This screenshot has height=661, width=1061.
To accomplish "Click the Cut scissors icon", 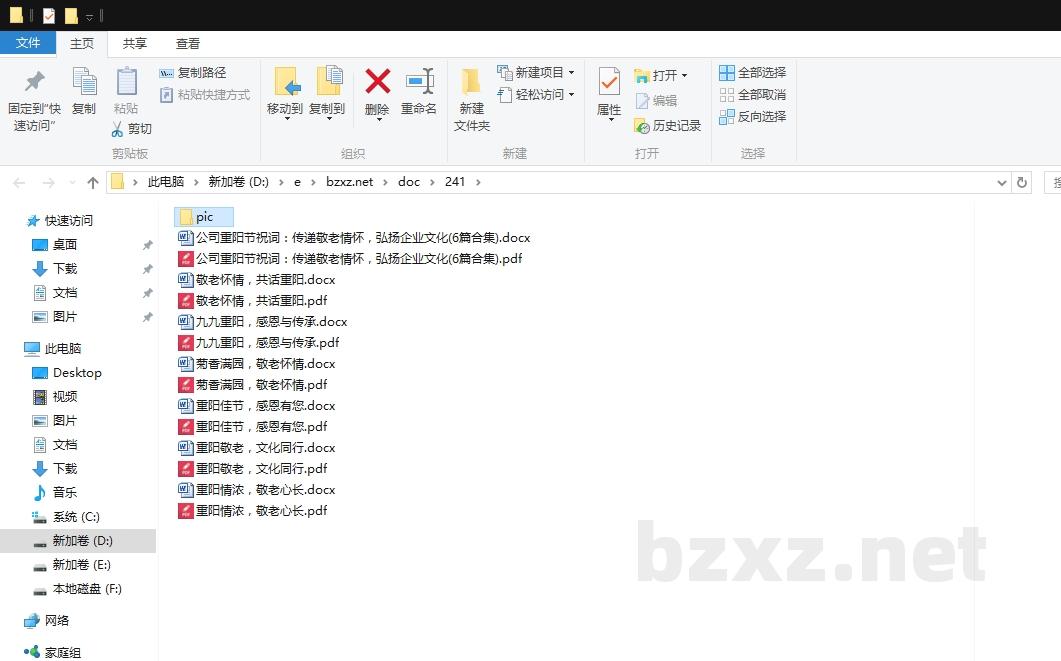I will (x=117, y=129).
